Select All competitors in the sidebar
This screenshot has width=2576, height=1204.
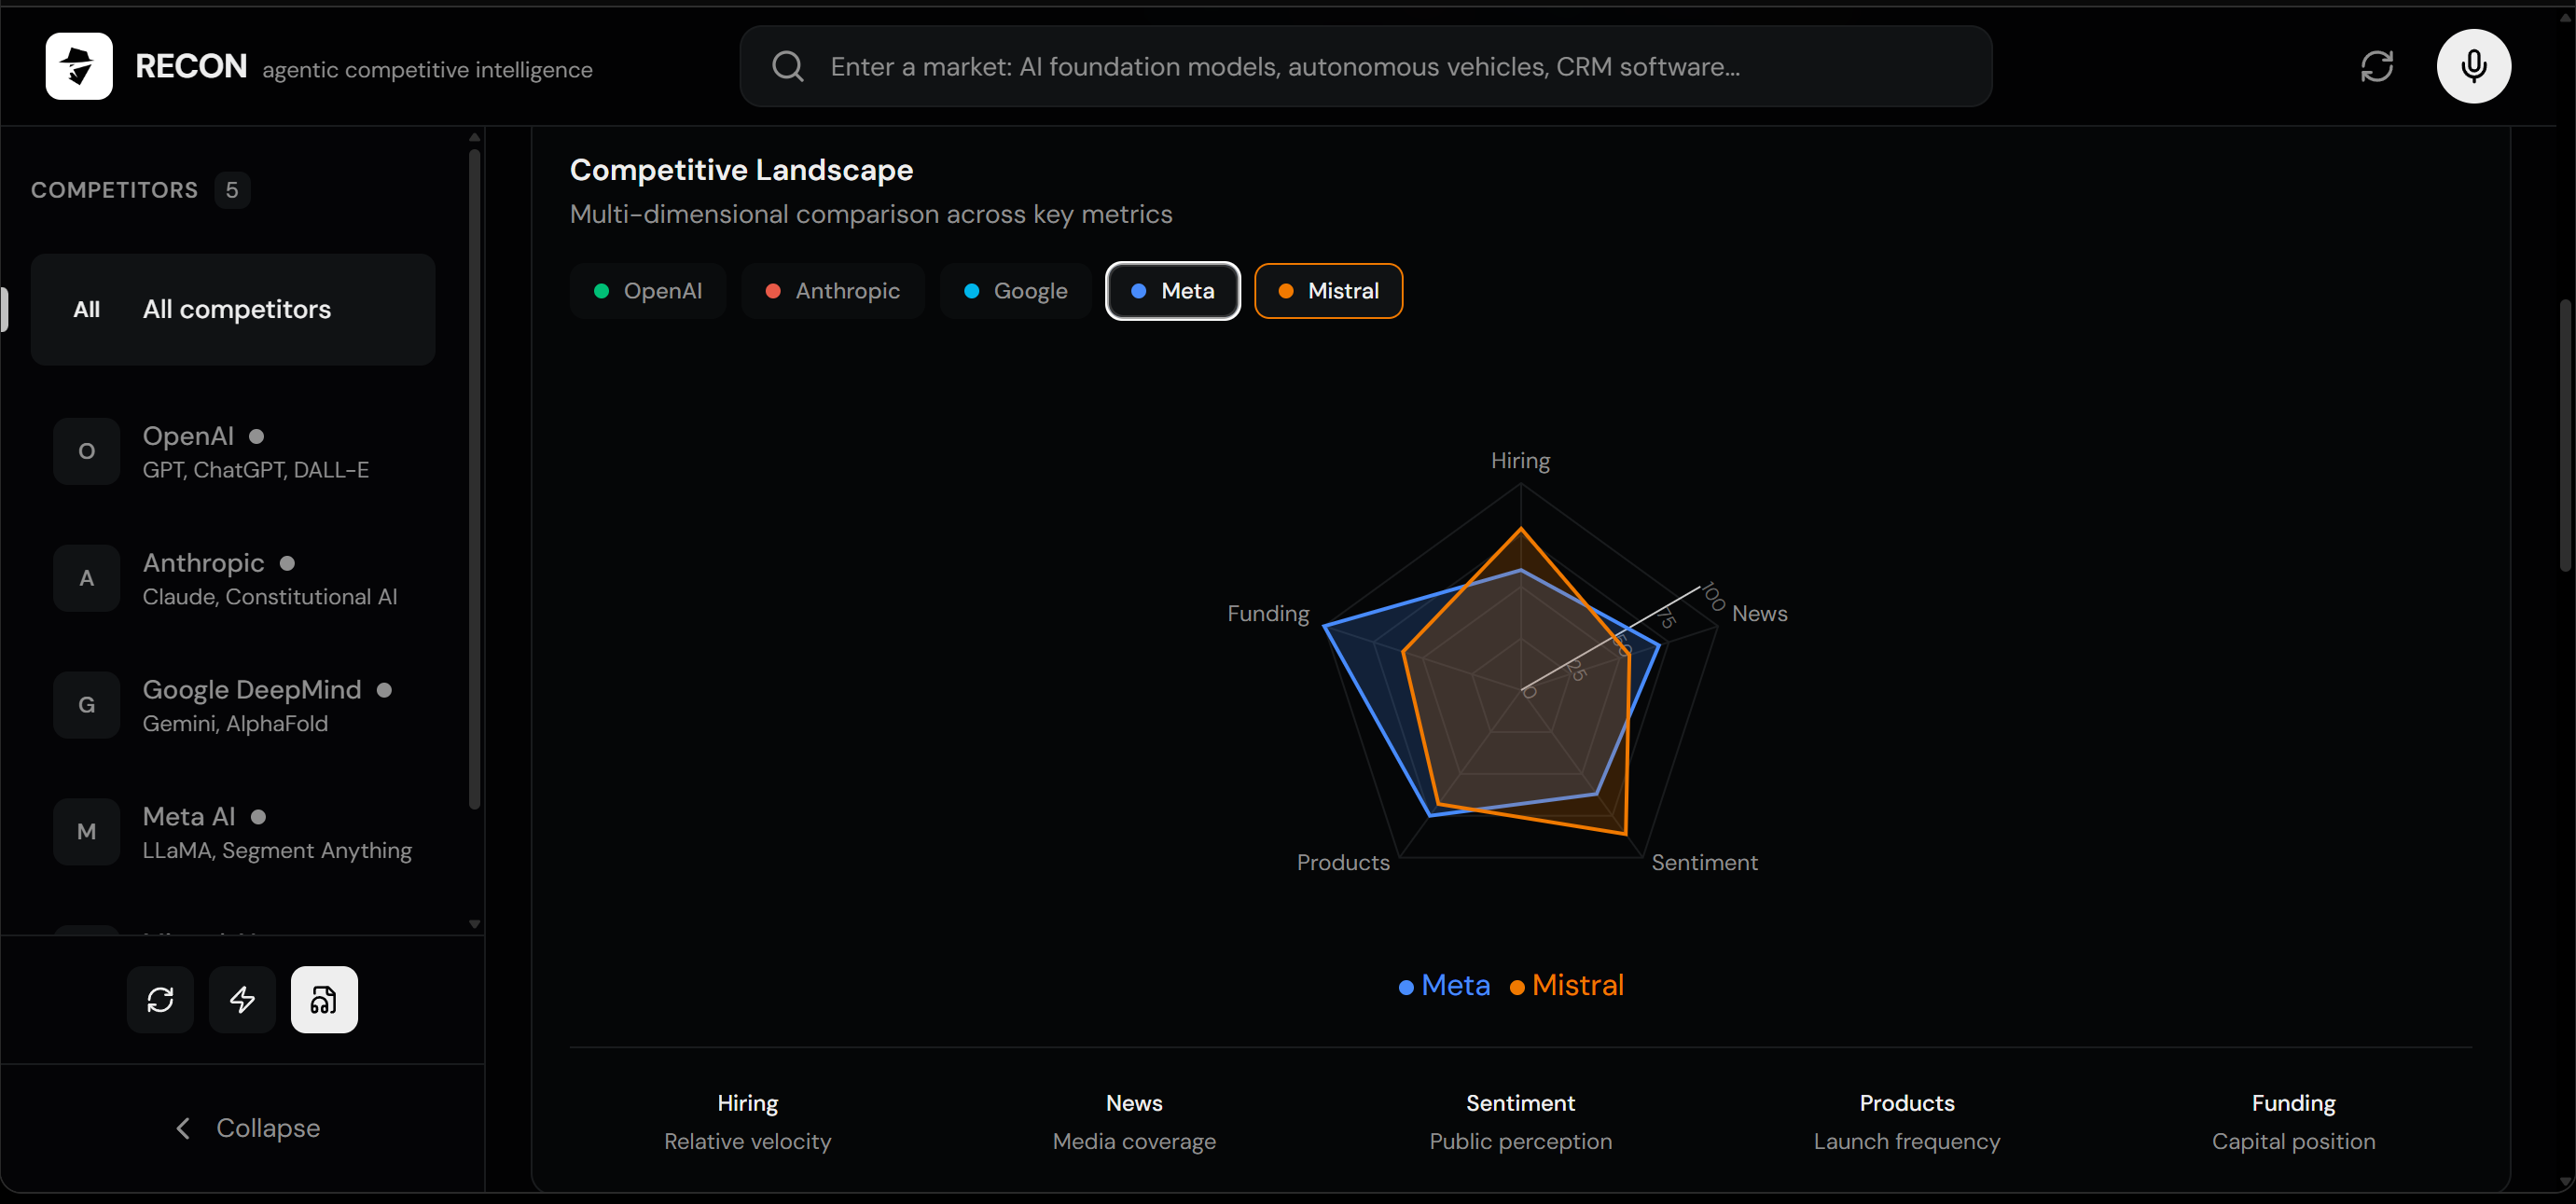point(233,309)
